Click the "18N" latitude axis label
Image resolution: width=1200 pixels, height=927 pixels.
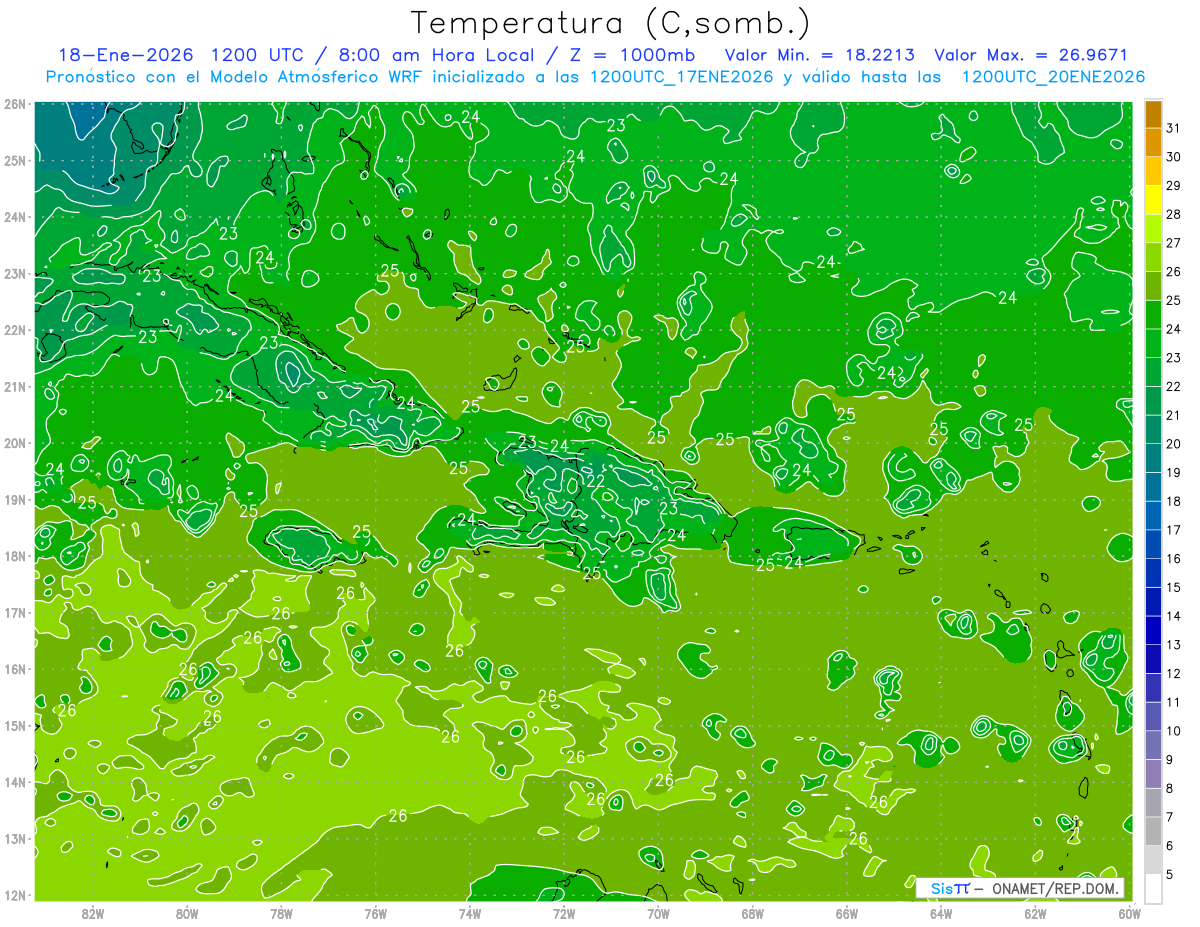[x=15, y=556]
